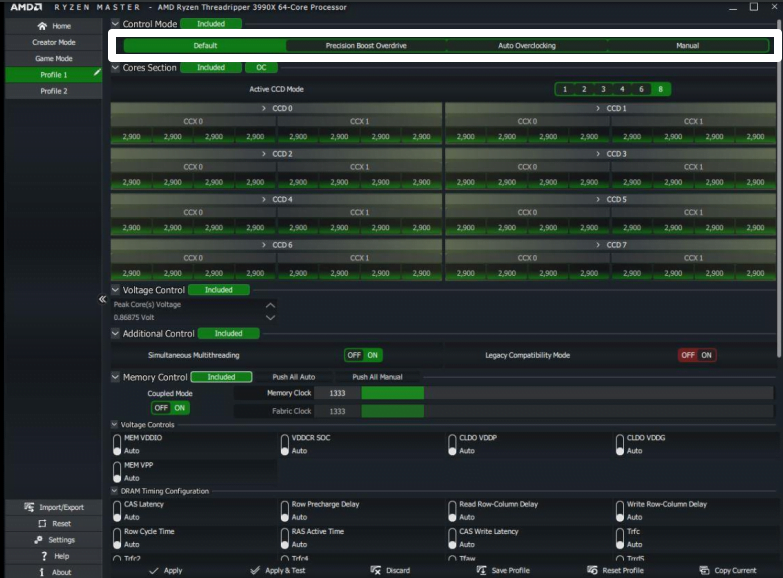Click the Push All Manual button
The width and height of the screenshot is (783, 578).
click(x=377, y=377)
